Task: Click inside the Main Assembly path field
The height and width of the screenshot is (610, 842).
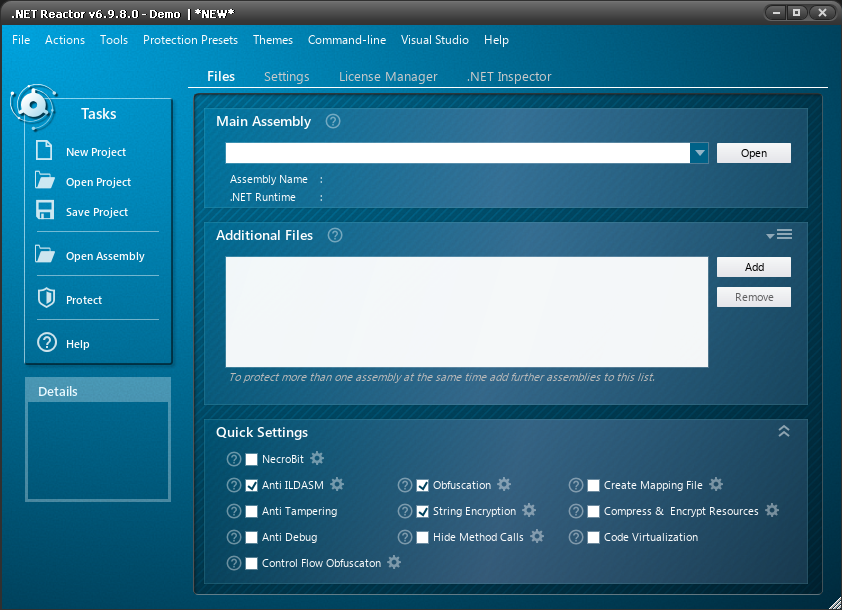Action: point(450,153)
